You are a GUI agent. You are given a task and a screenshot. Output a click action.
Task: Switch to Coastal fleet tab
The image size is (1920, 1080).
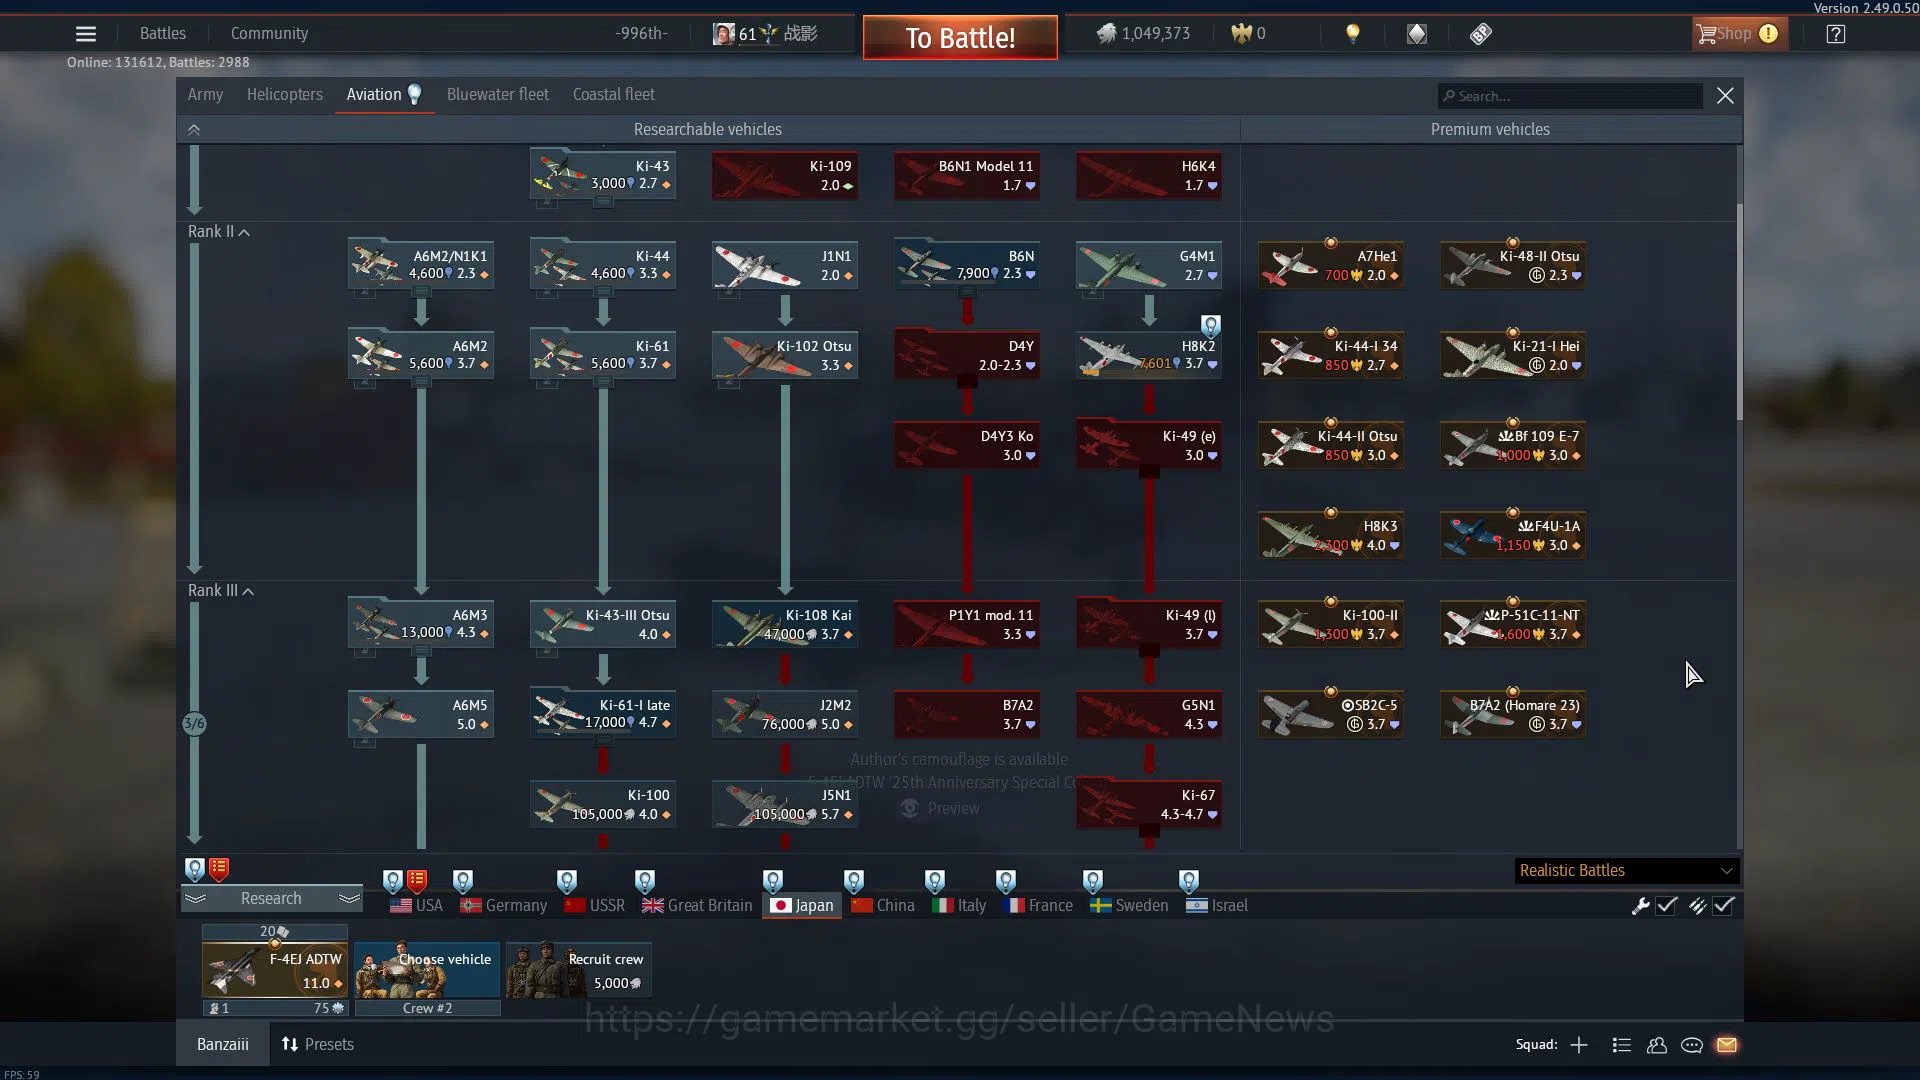click(x=614, y=95)
